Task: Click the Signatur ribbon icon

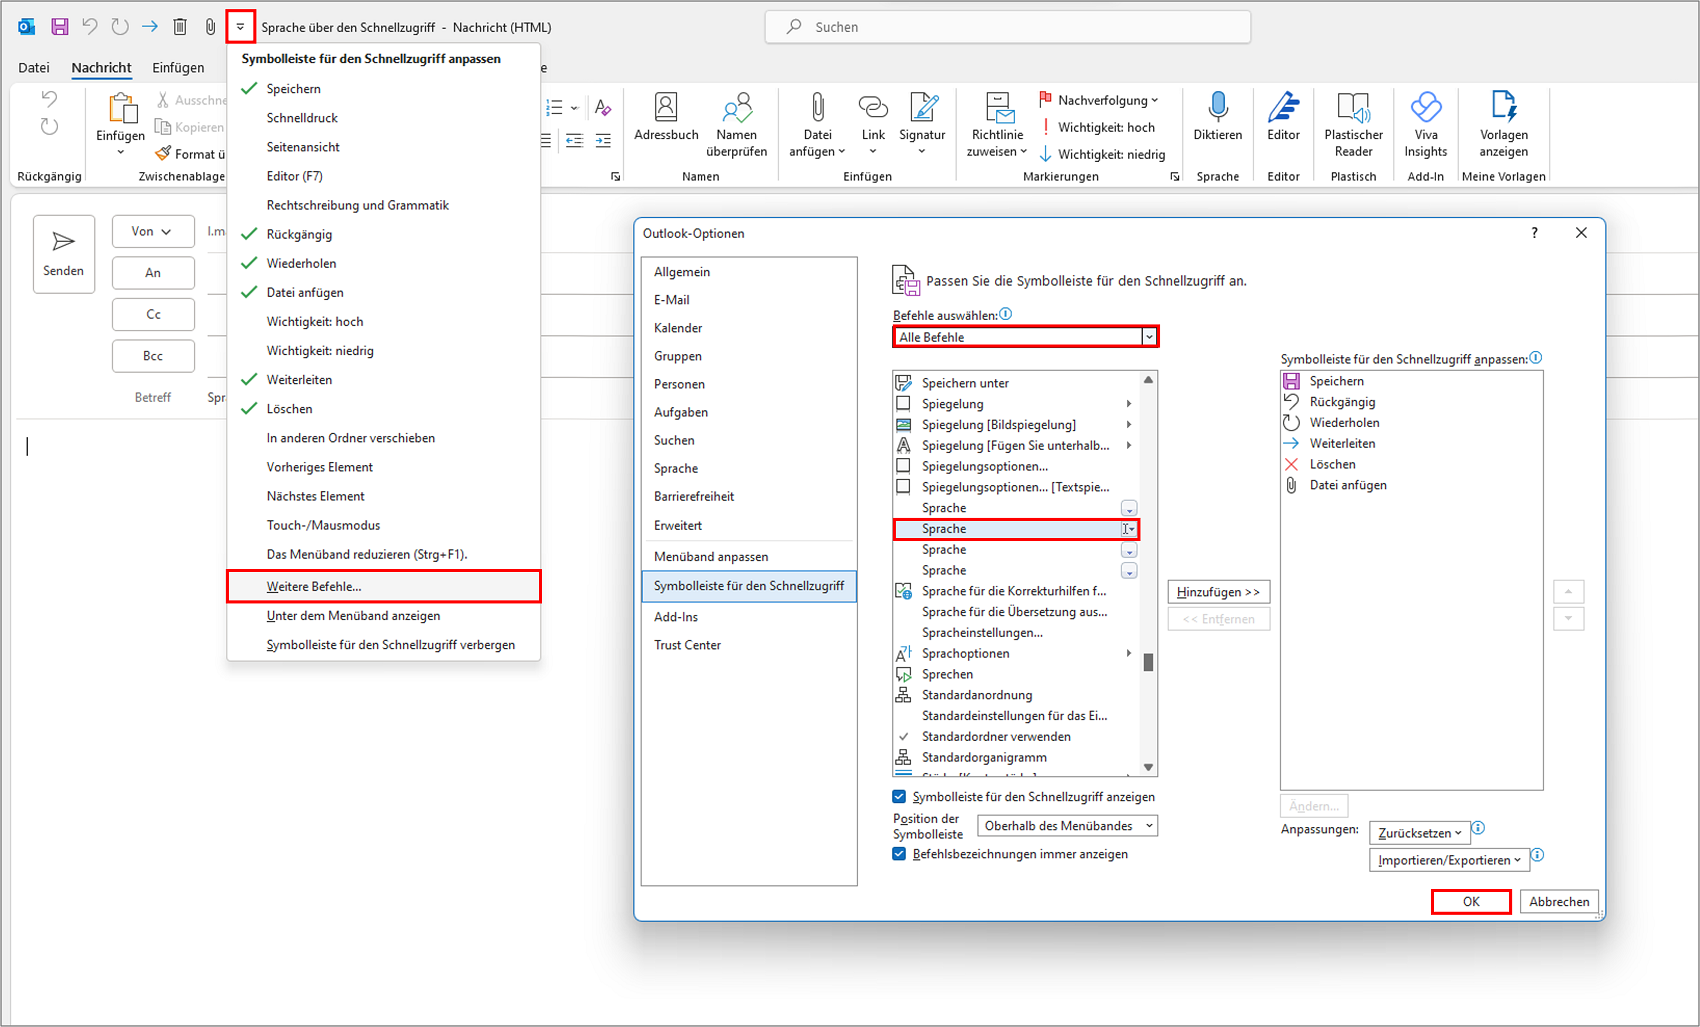Action: tap(922, 107)
